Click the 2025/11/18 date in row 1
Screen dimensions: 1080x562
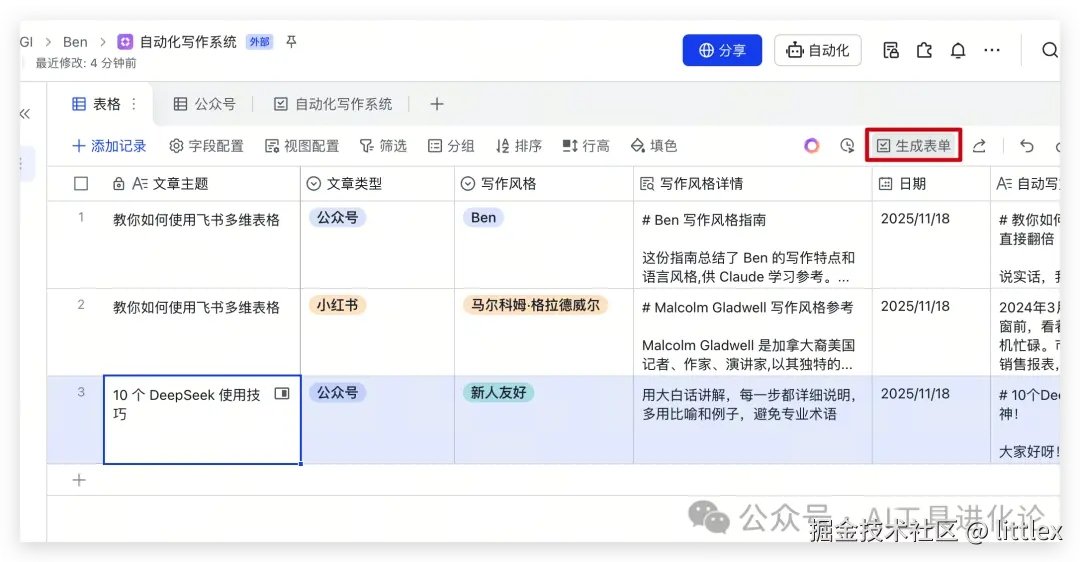pyautogui.click(x=915, y=219)
